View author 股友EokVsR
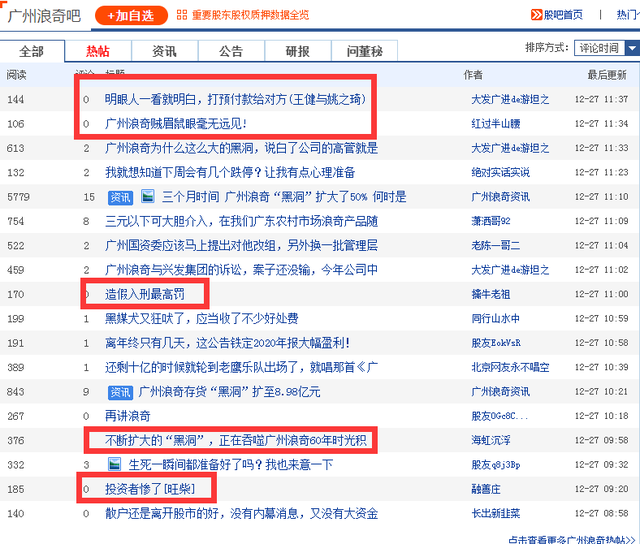 click(x=496, y=343)
